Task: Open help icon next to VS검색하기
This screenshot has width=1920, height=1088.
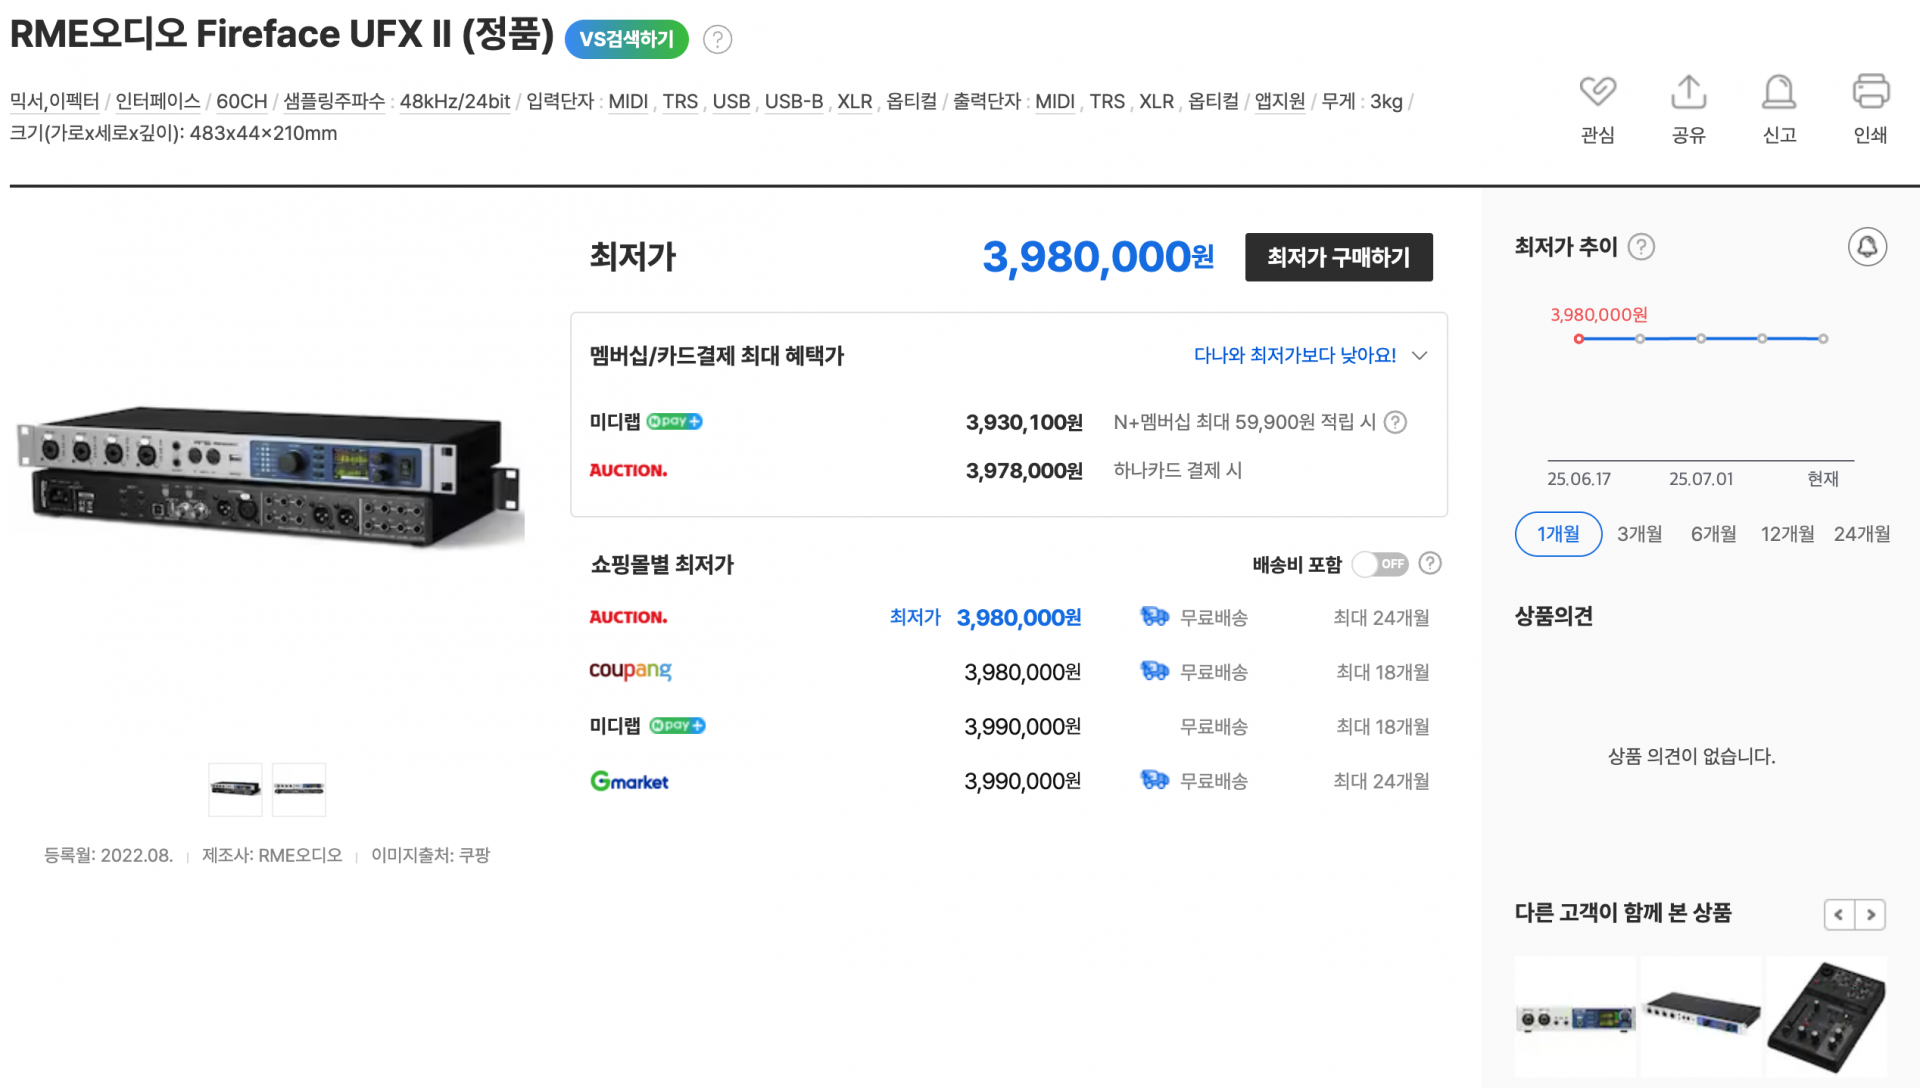Action: pos(717,39)
